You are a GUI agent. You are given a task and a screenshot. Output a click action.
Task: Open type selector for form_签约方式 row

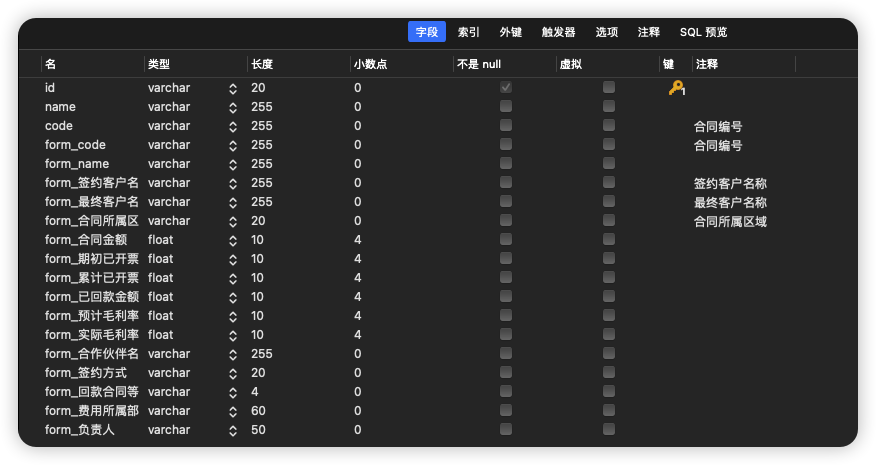[233, 373]
